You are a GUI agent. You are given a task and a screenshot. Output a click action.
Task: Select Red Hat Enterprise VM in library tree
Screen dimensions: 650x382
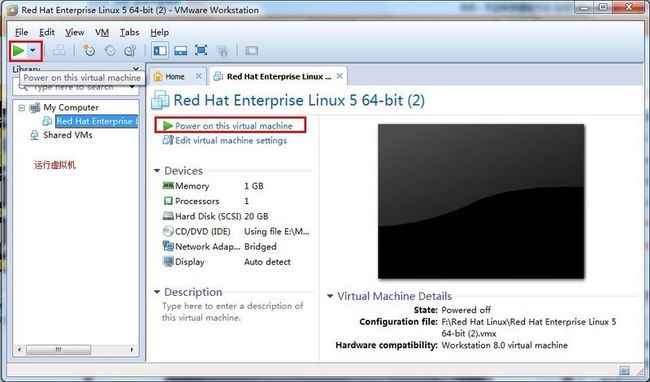click(97, 121)
